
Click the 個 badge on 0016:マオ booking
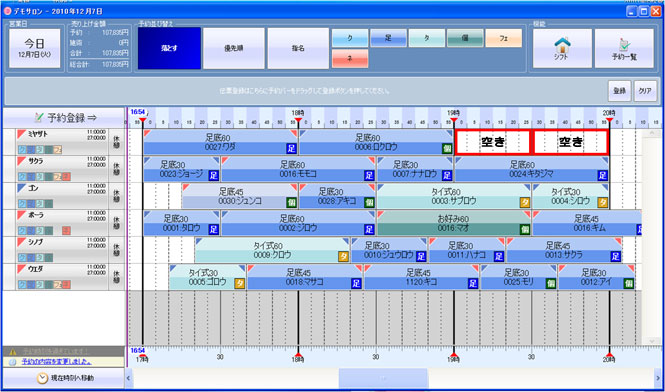click(525, 230)
